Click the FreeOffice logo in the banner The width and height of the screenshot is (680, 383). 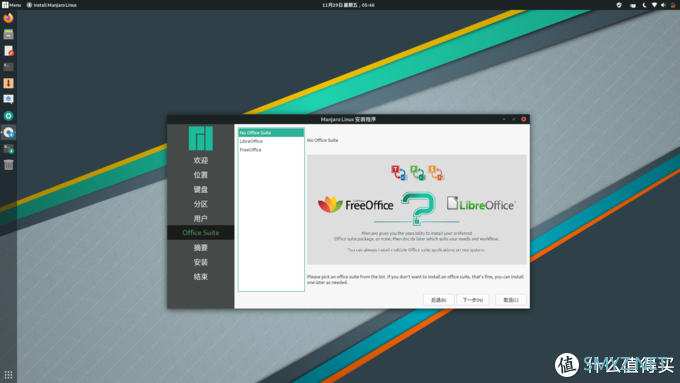tap(356, 204)
